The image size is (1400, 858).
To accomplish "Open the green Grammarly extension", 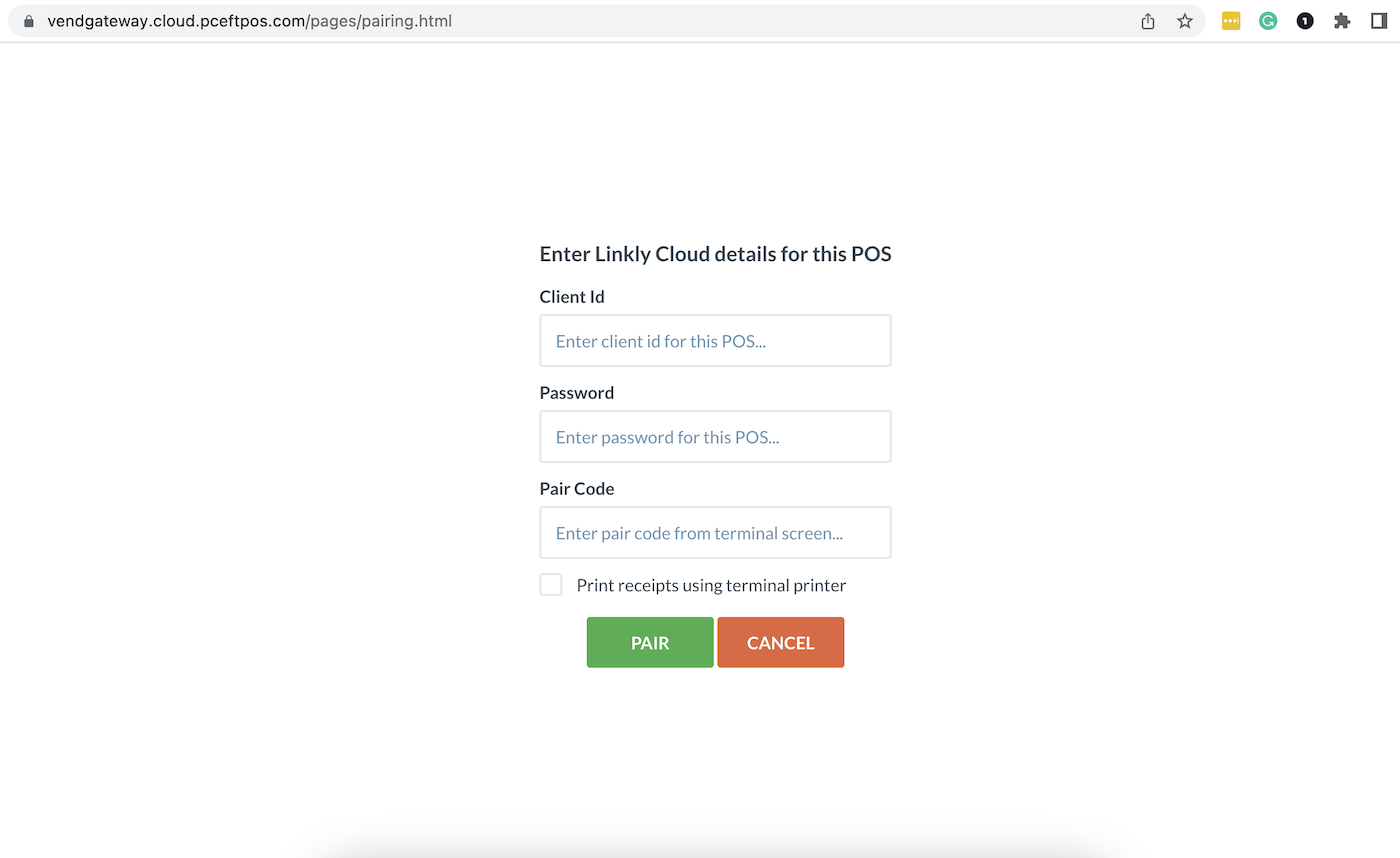I will coord(1268,21).
